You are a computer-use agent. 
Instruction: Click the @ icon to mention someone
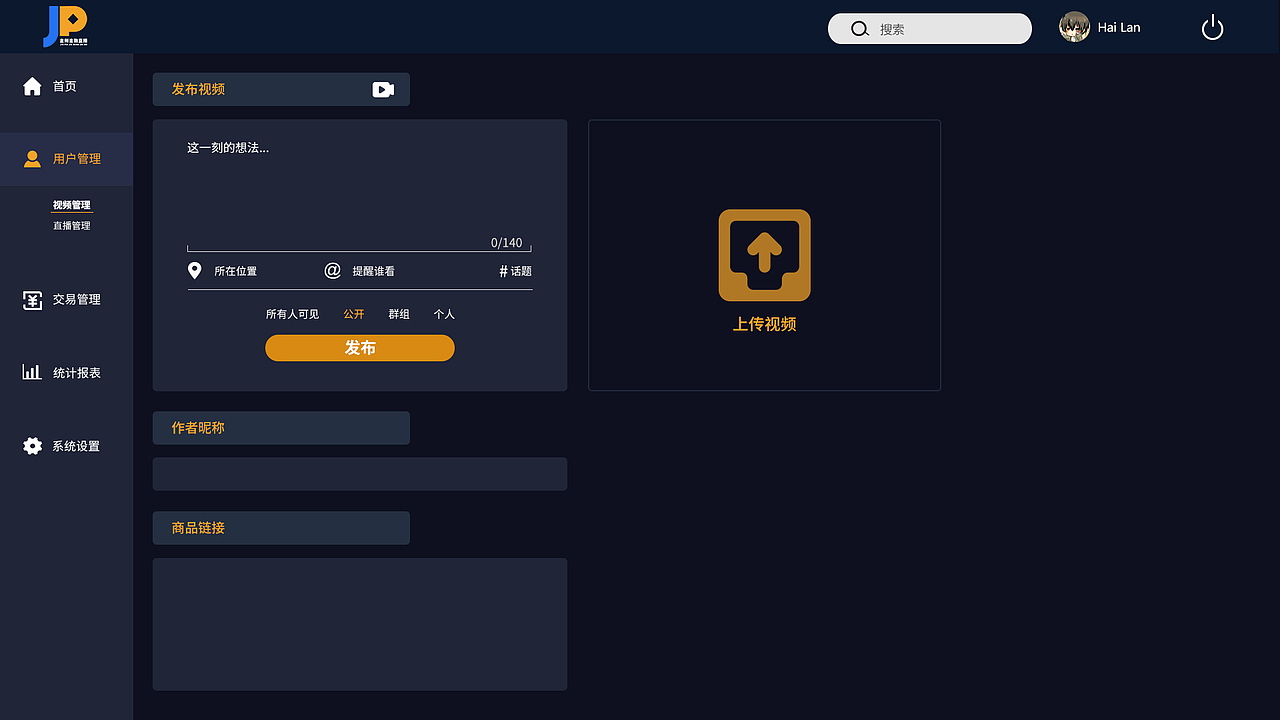tap(331, 270)
